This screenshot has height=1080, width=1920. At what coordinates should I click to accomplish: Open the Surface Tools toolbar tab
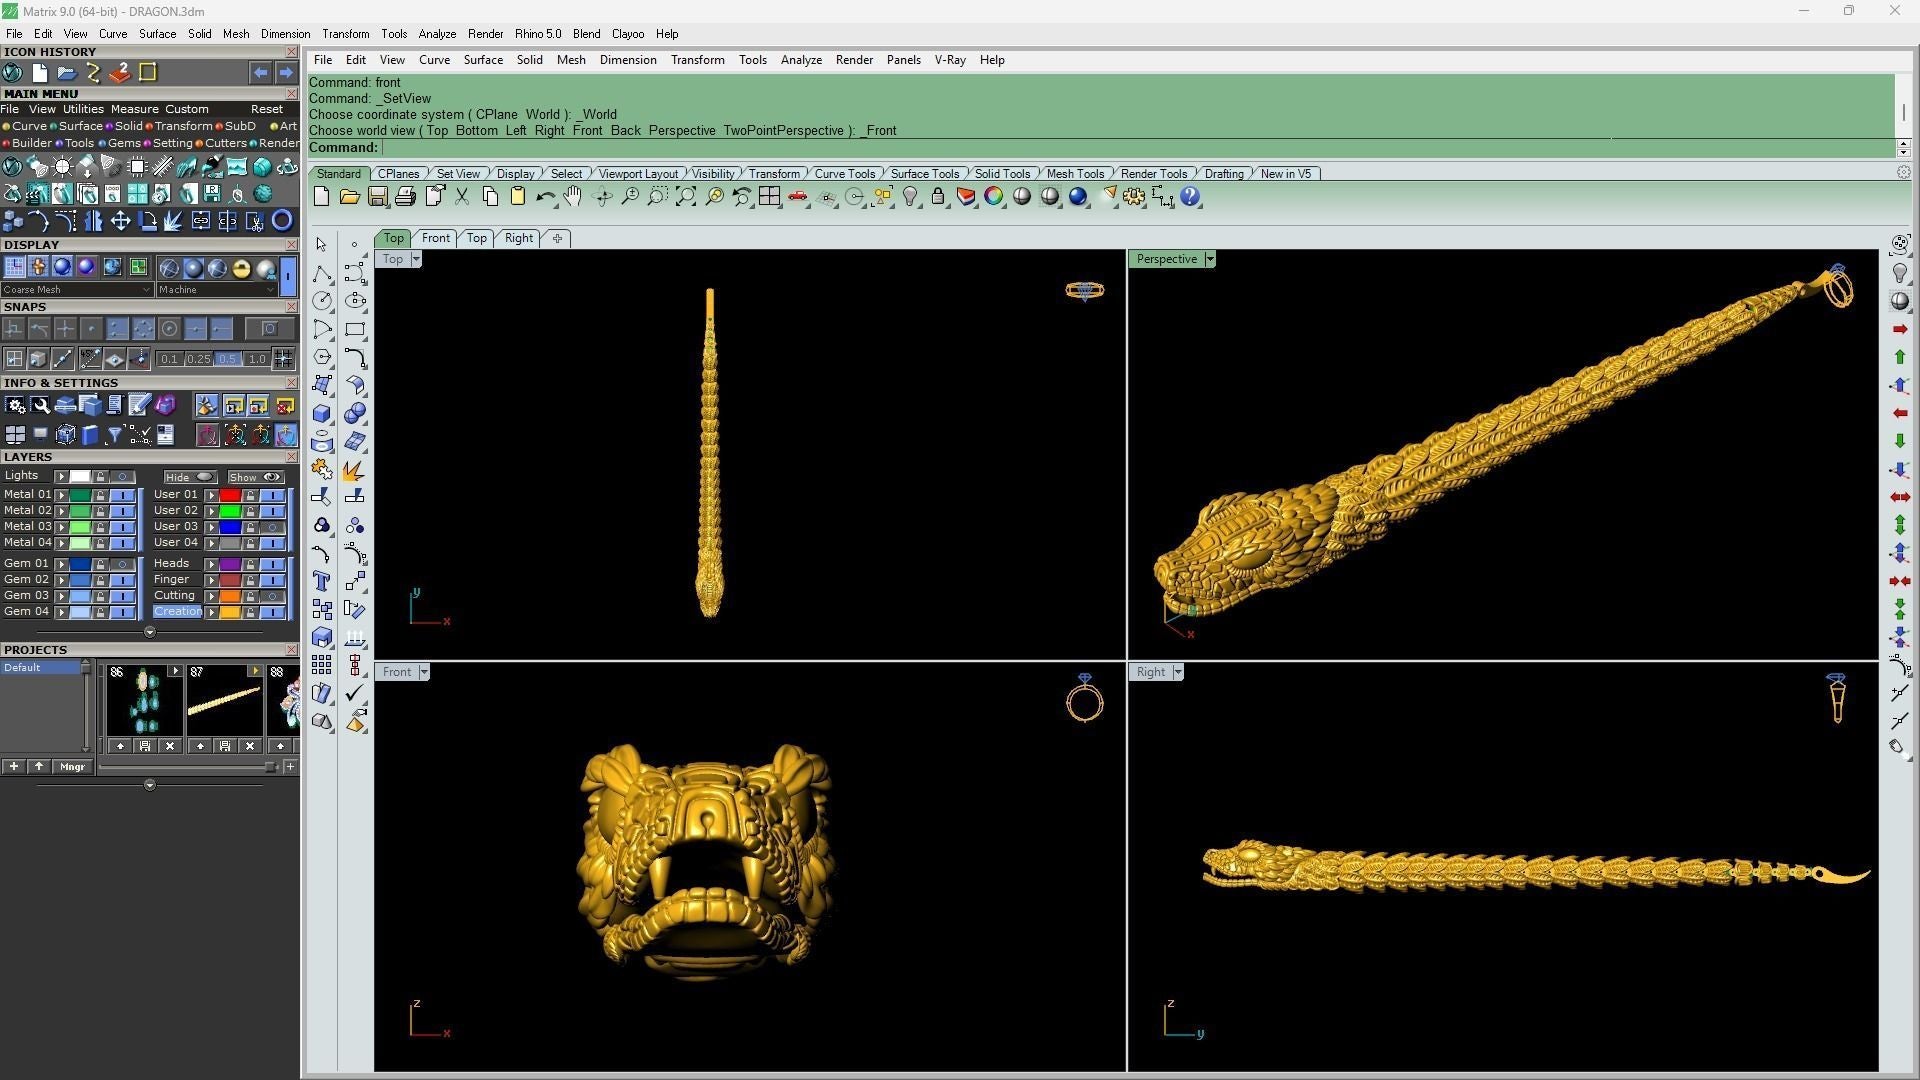924,174
